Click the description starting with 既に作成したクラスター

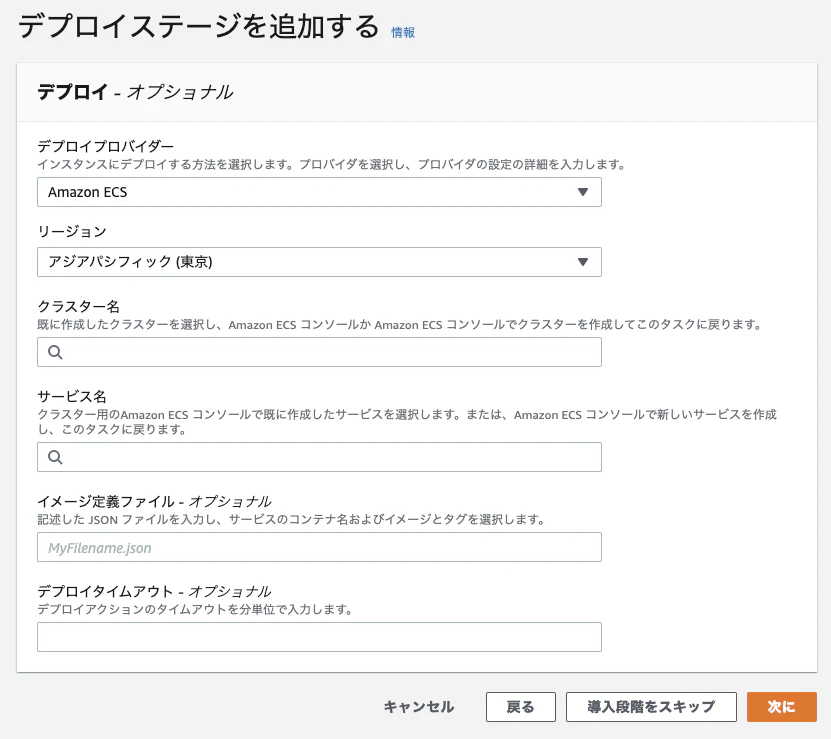400,324
